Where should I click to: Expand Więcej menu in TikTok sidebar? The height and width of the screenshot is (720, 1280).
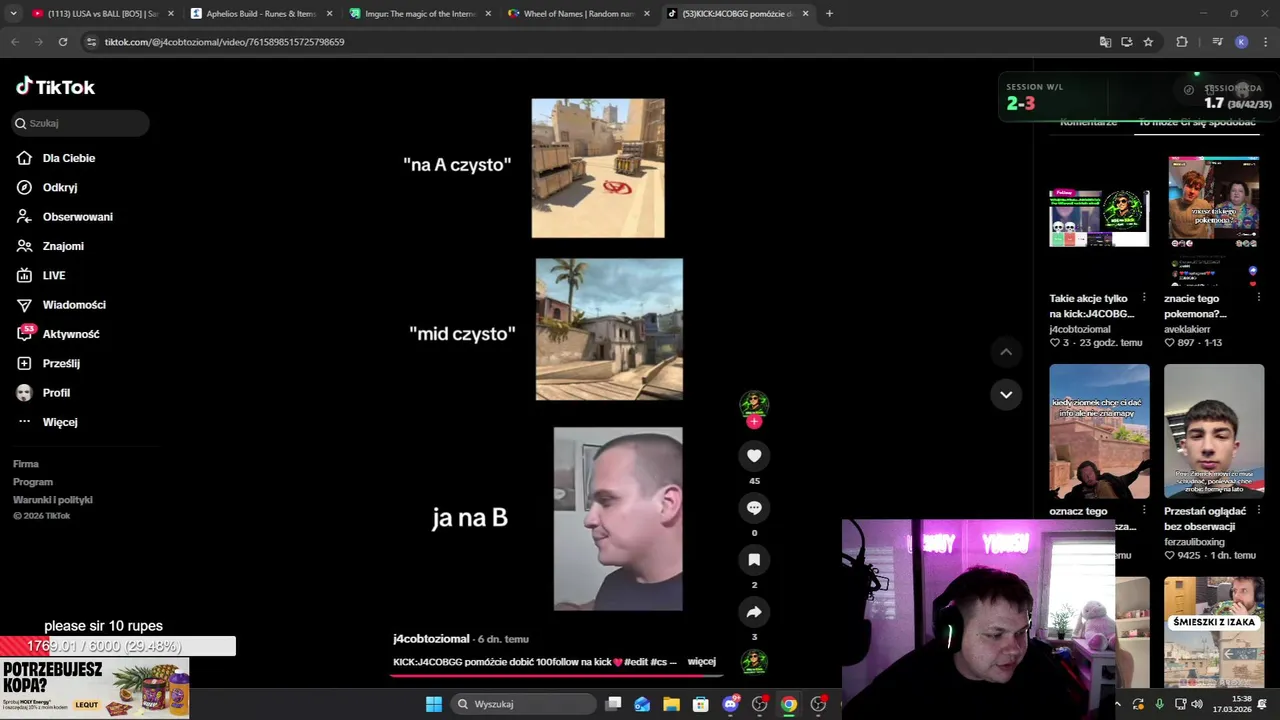pos(60,422)
